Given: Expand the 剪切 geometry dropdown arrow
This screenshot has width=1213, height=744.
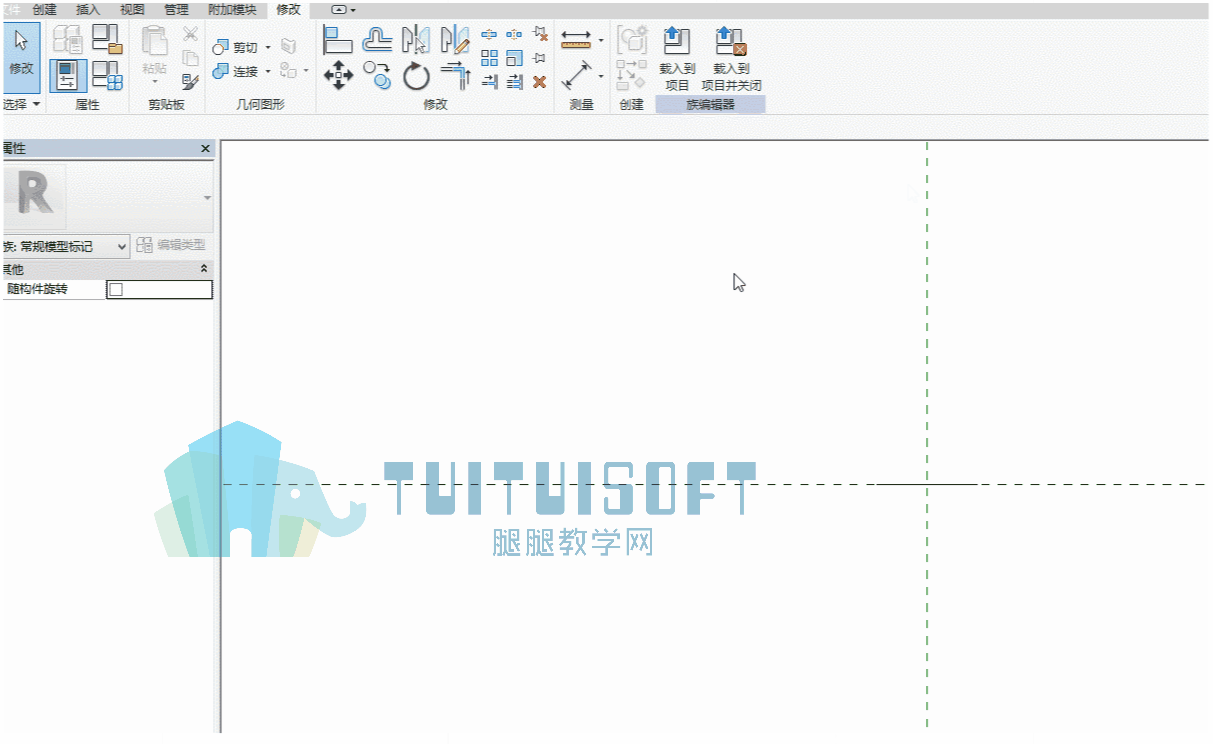Looking at the screenshot, I should [x=268, y=48].
